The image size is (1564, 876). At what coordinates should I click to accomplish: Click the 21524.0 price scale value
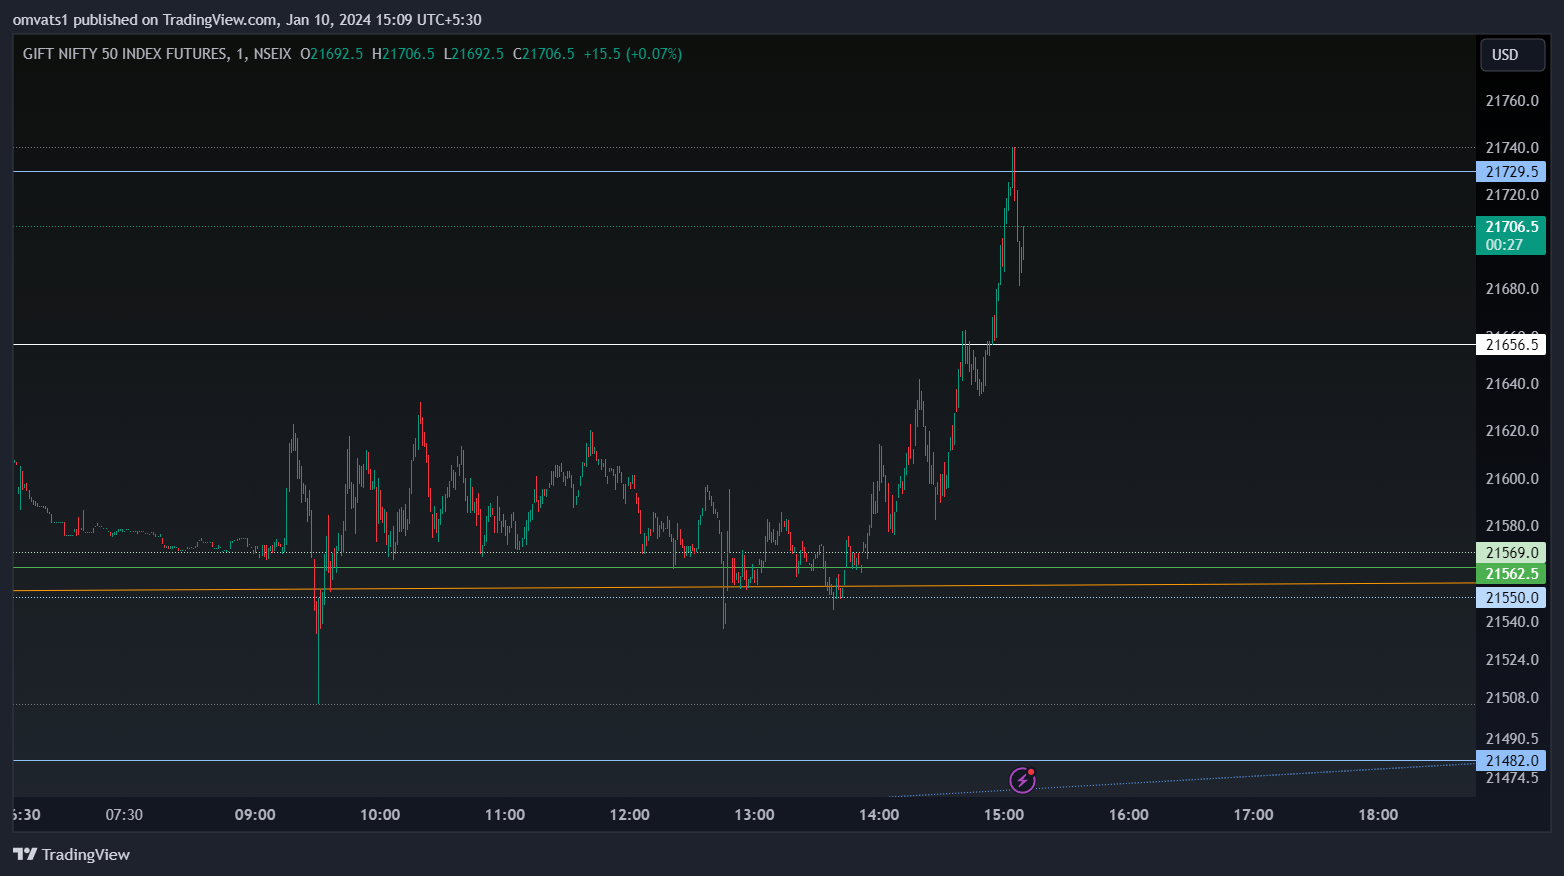[1512, 660]
